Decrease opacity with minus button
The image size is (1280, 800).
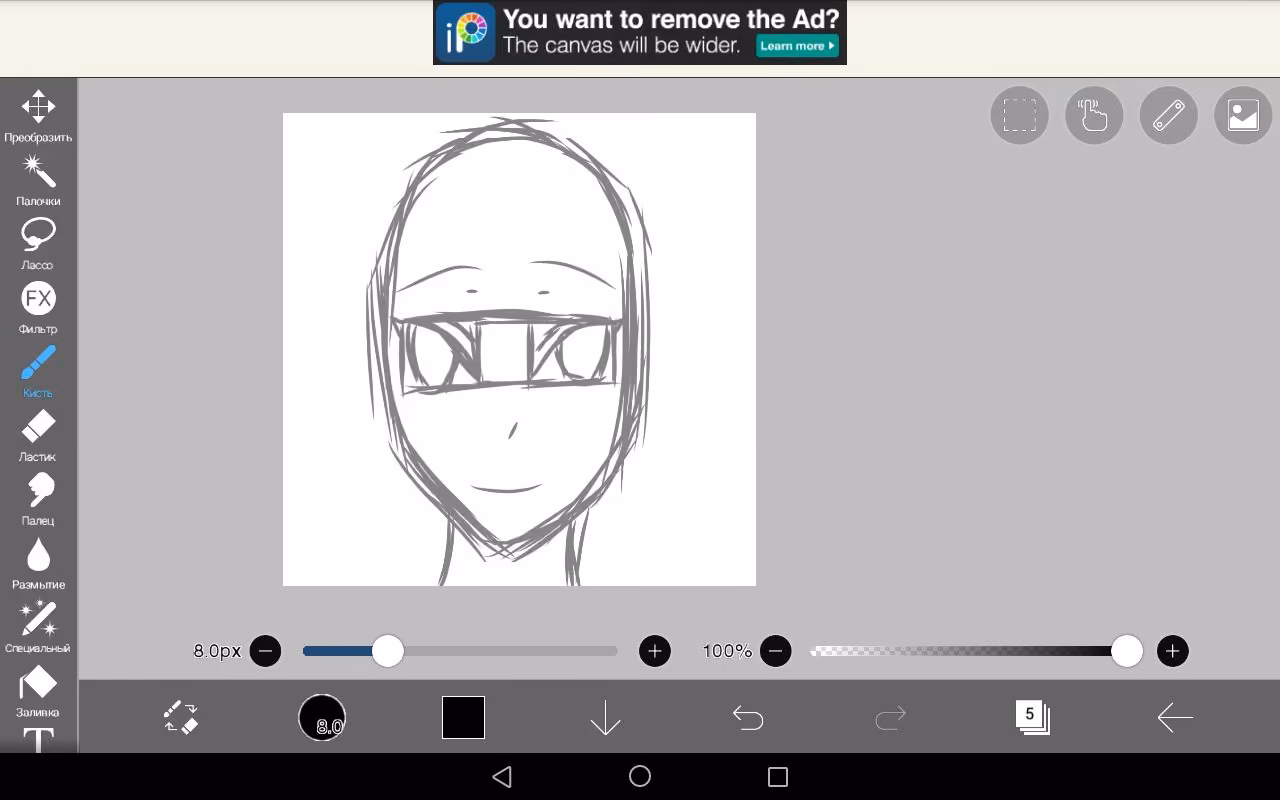tap(776, 651)
